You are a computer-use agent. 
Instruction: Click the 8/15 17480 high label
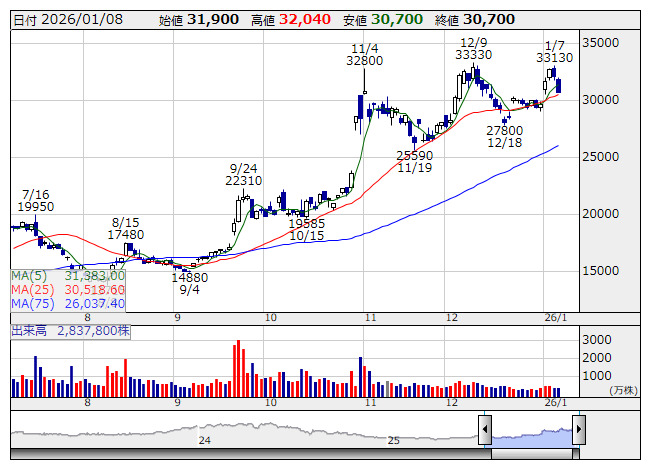126,229
